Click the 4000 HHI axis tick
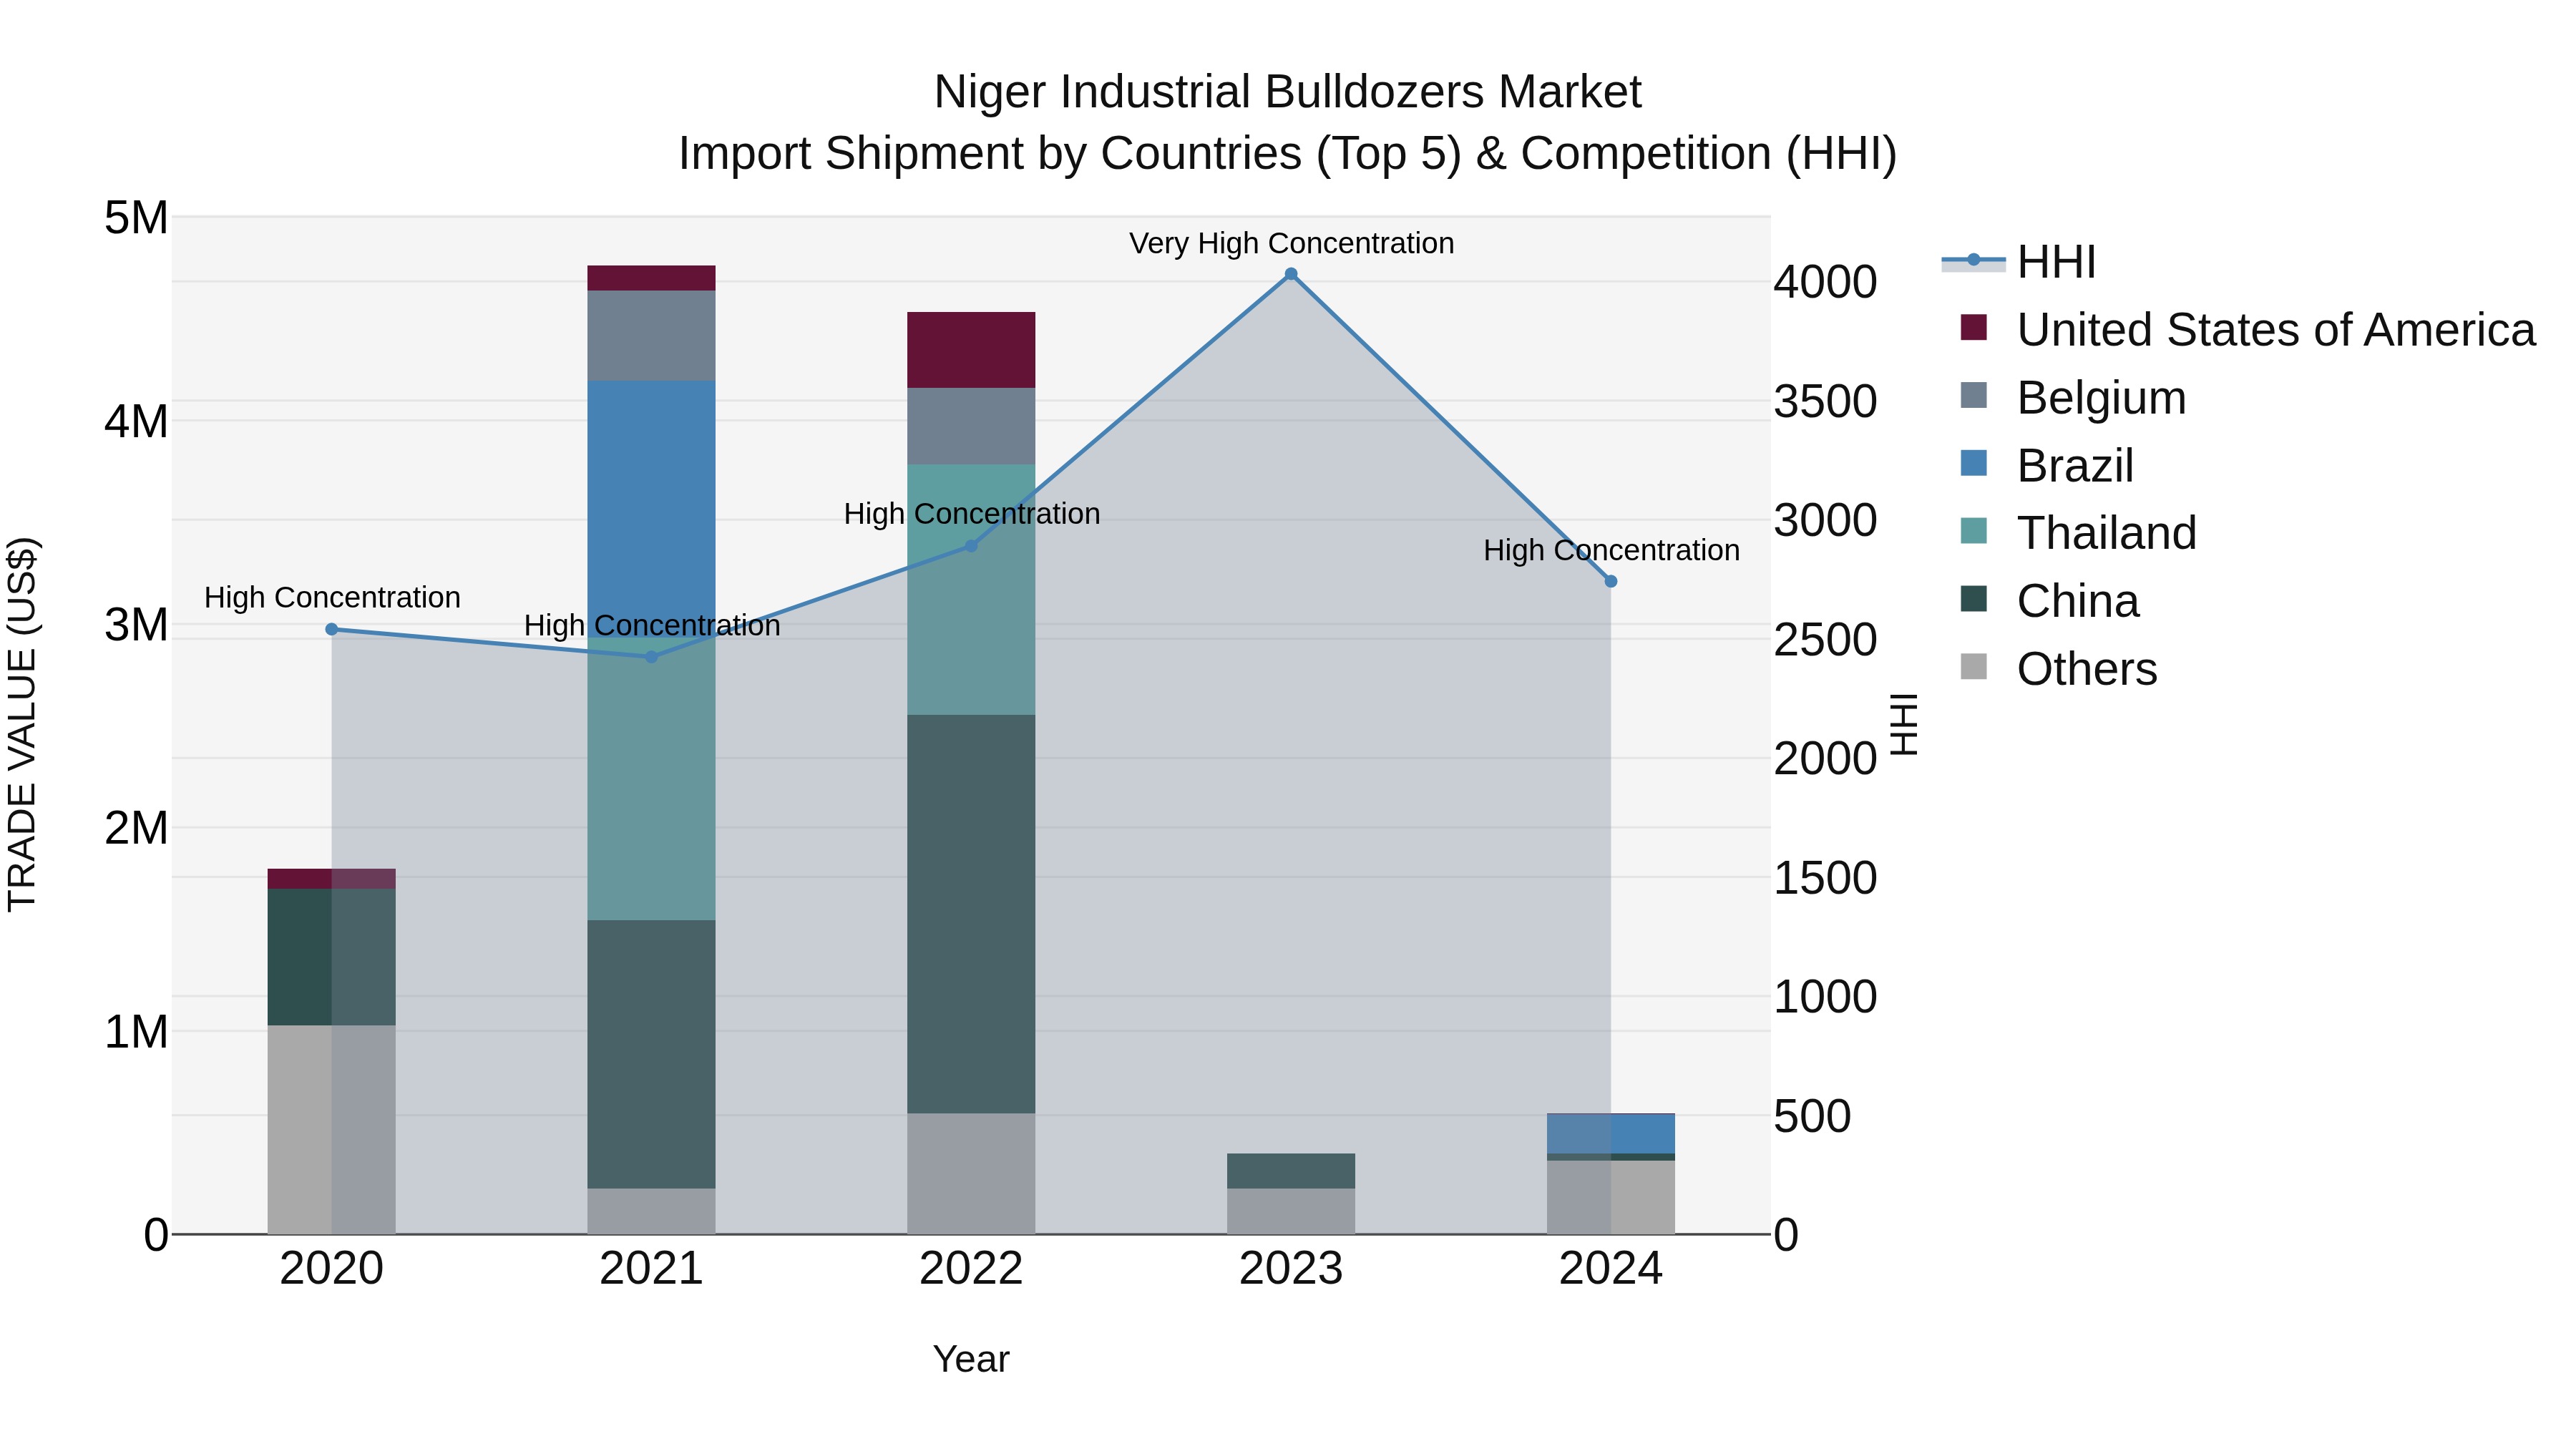The height and width of the screenshot is (1449, 2576). 1826,282
